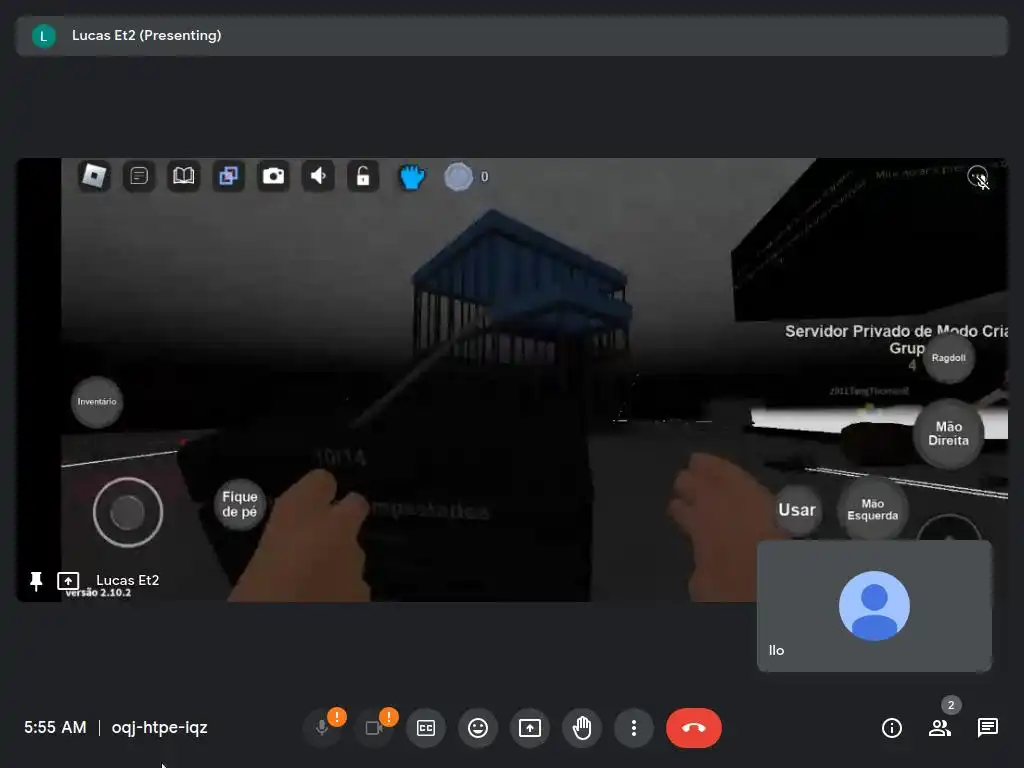This screenshot has width=1024, height=768.
Task: Click the 5:55 AM time text
Action: point(56,728)
